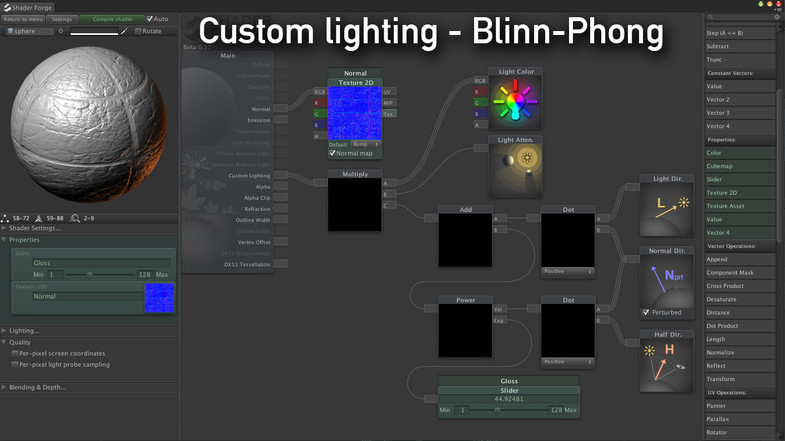Screen dimensions: 785x441
Task: Click the MIP input of Texture 2D node
Action: point(389,103)
